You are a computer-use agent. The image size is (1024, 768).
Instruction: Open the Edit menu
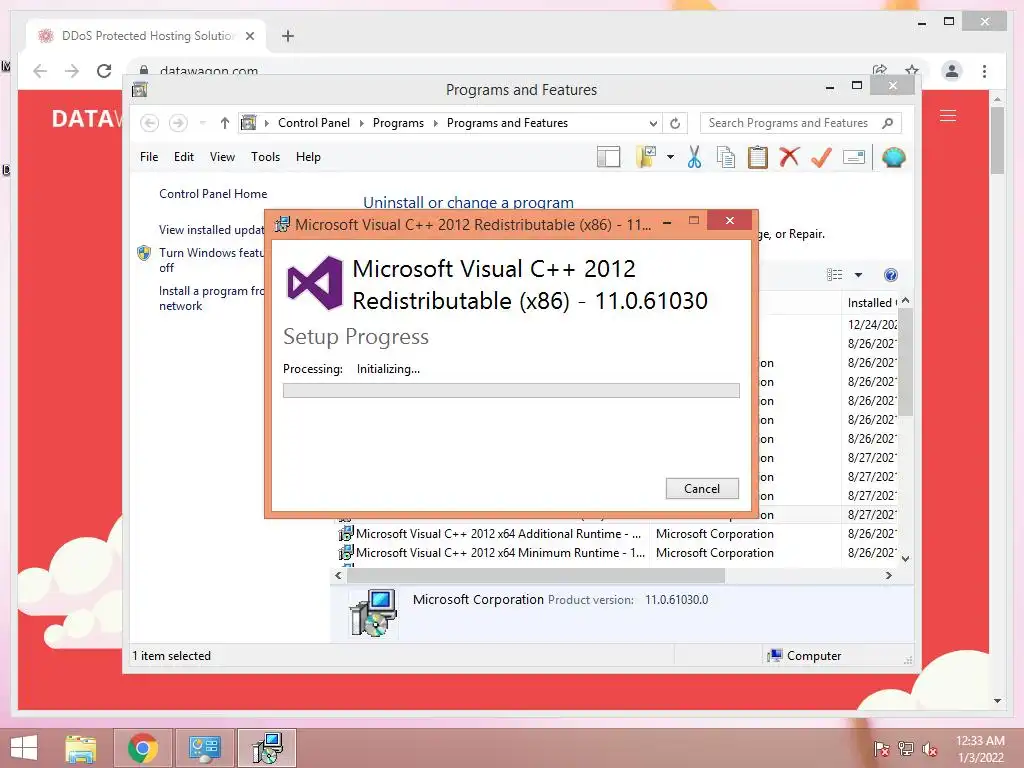(x=184, y=157)
